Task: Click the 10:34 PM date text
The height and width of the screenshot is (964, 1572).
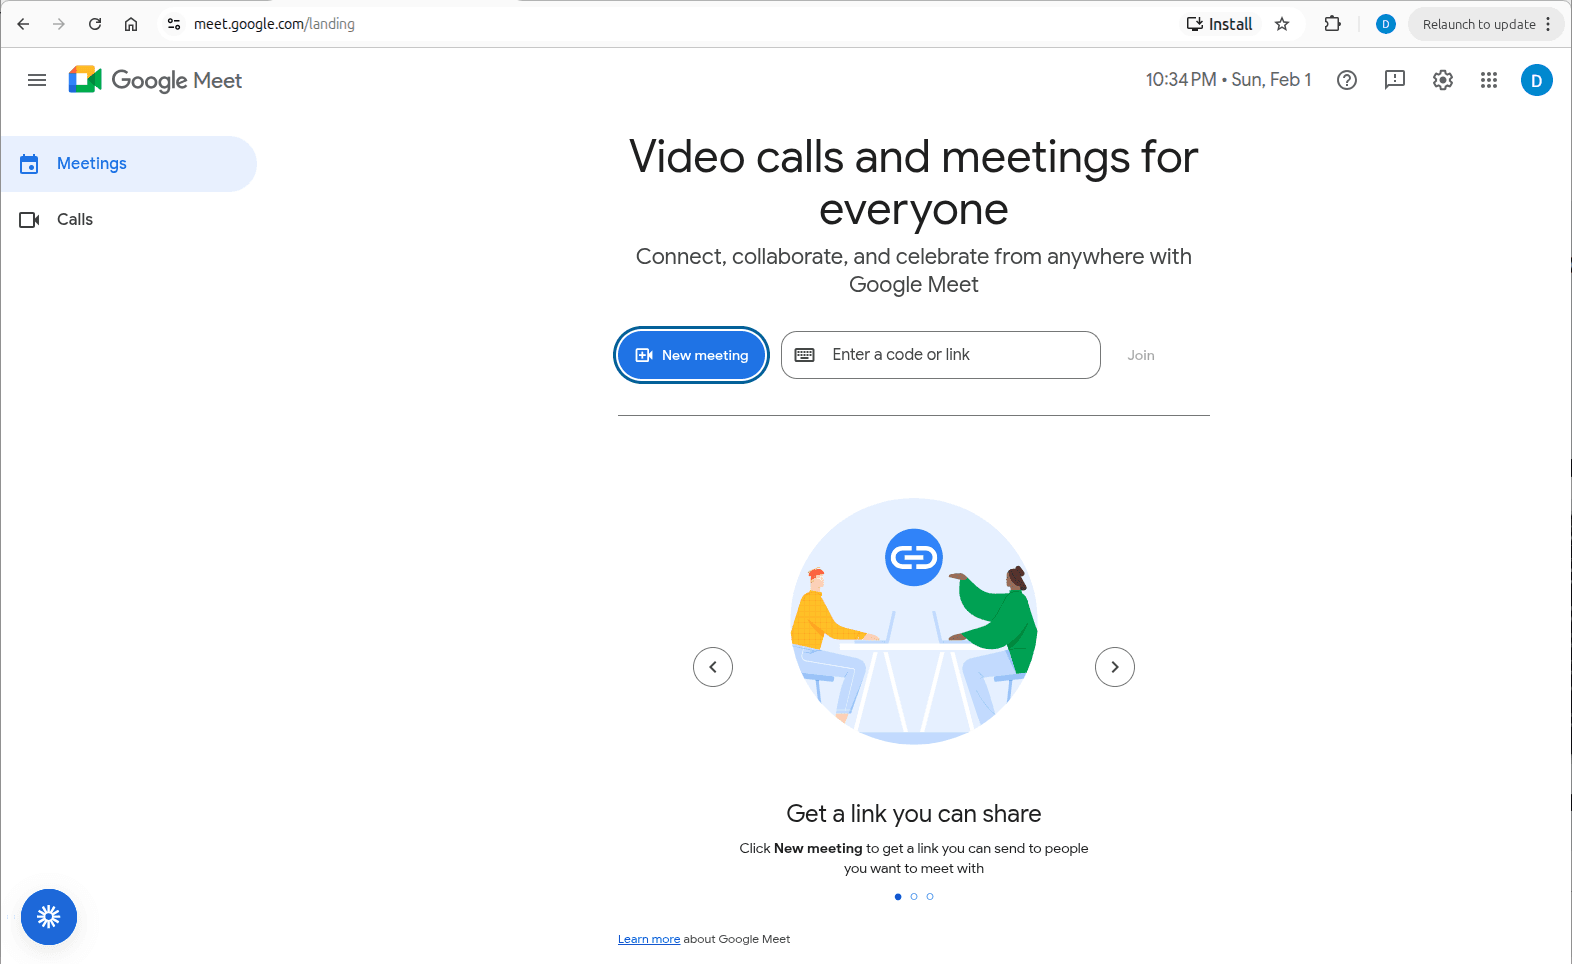Action: [x=1228, y=80]
